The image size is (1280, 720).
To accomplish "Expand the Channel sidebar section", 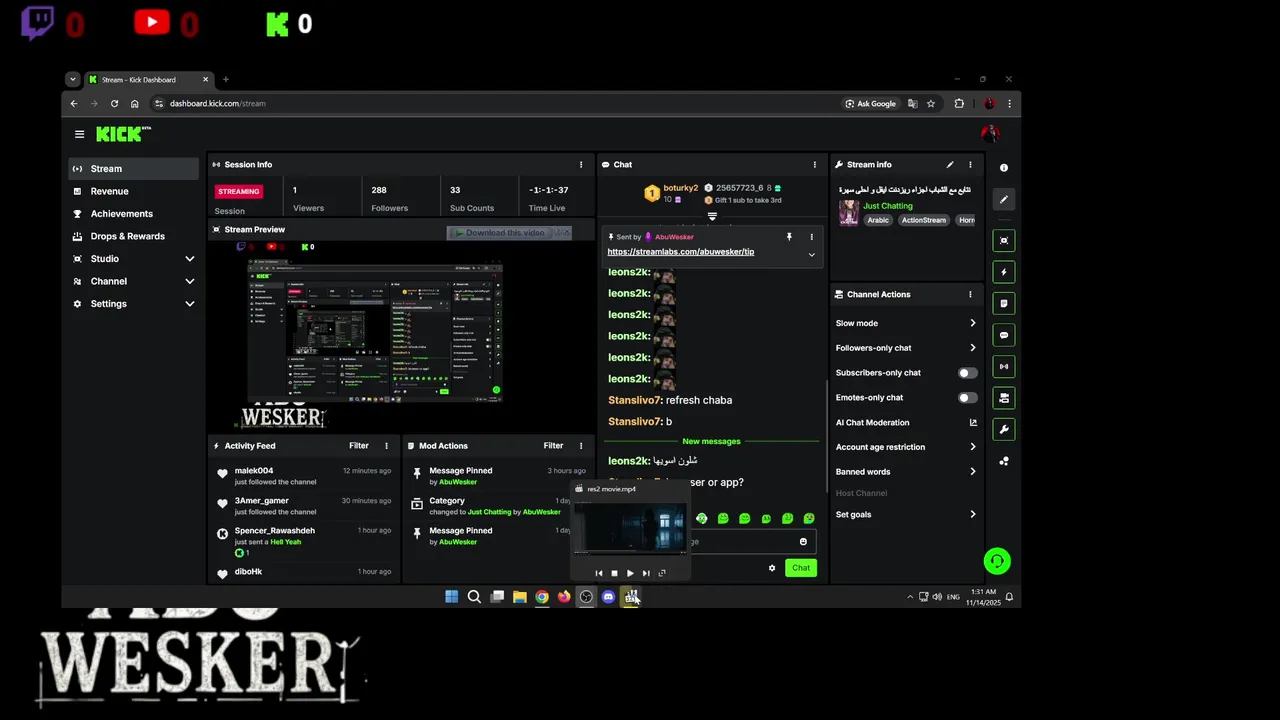I will pos(190,282).
